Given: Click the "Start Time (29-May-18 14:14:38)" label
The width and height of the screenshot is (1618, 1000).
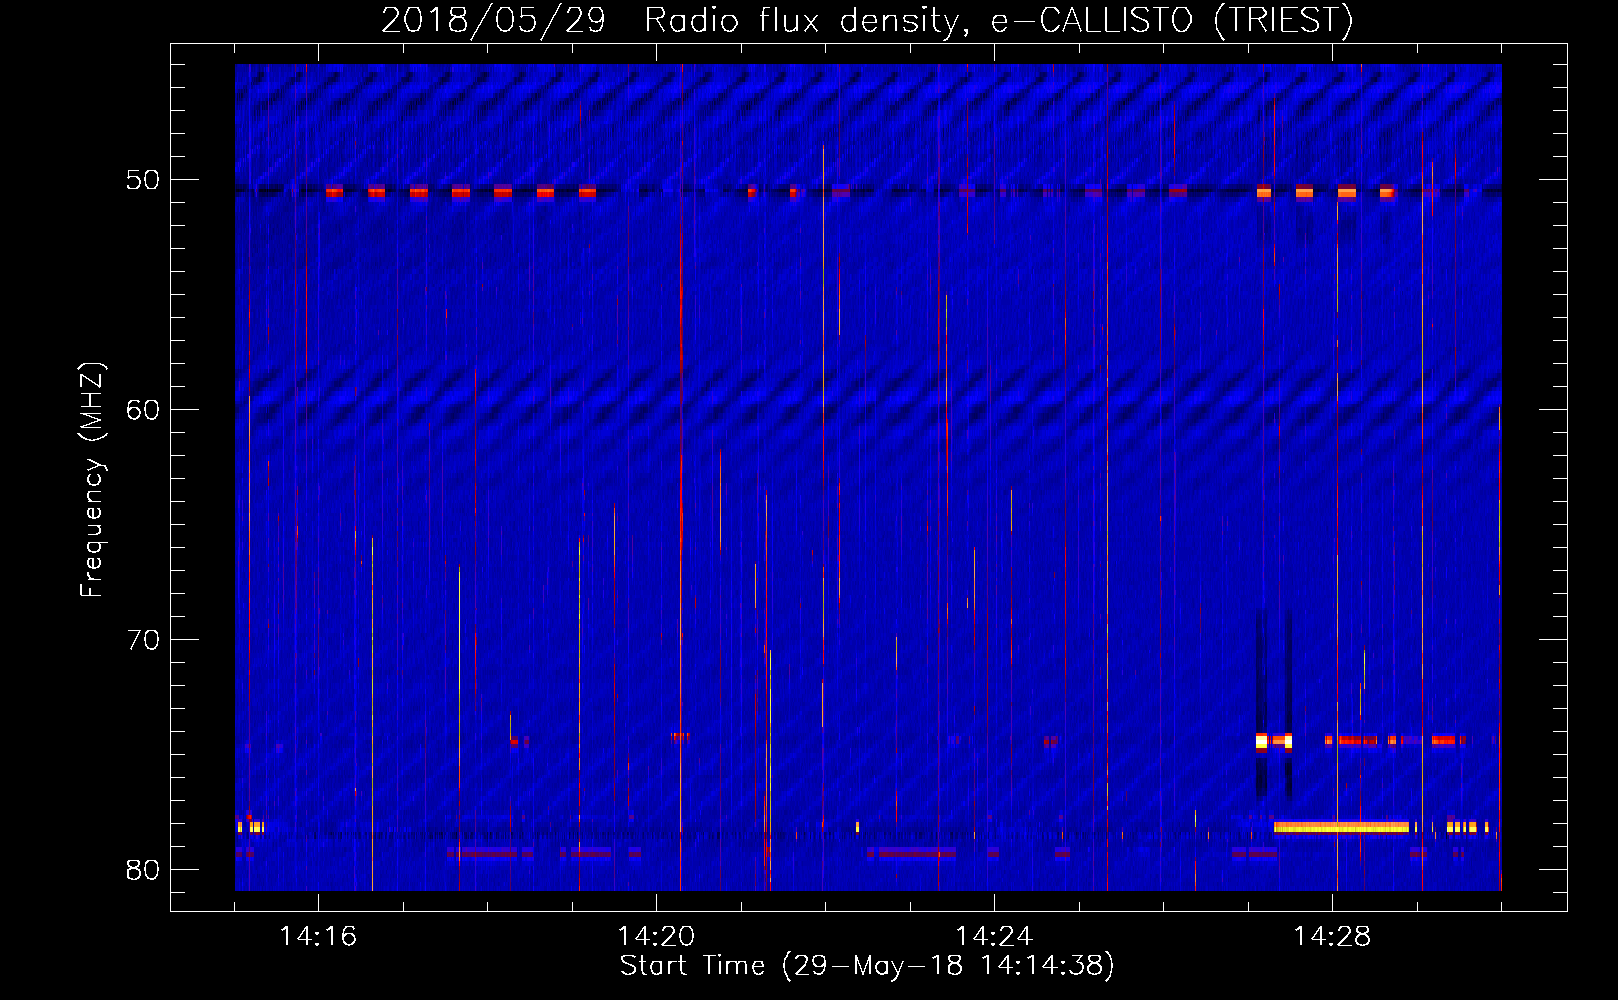Looking at the screenshot, I should pos(867,966).
